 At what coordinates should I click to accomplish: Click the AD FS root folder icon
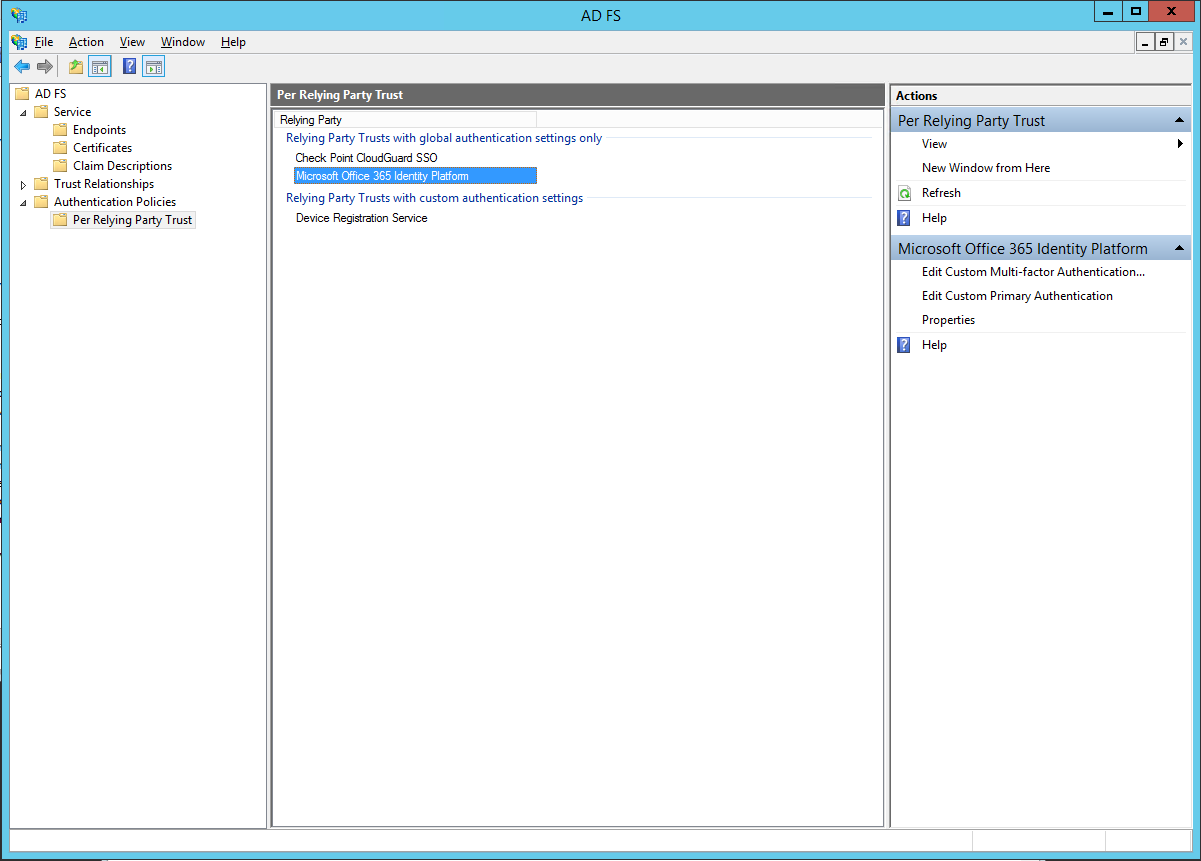pos(22,94)
